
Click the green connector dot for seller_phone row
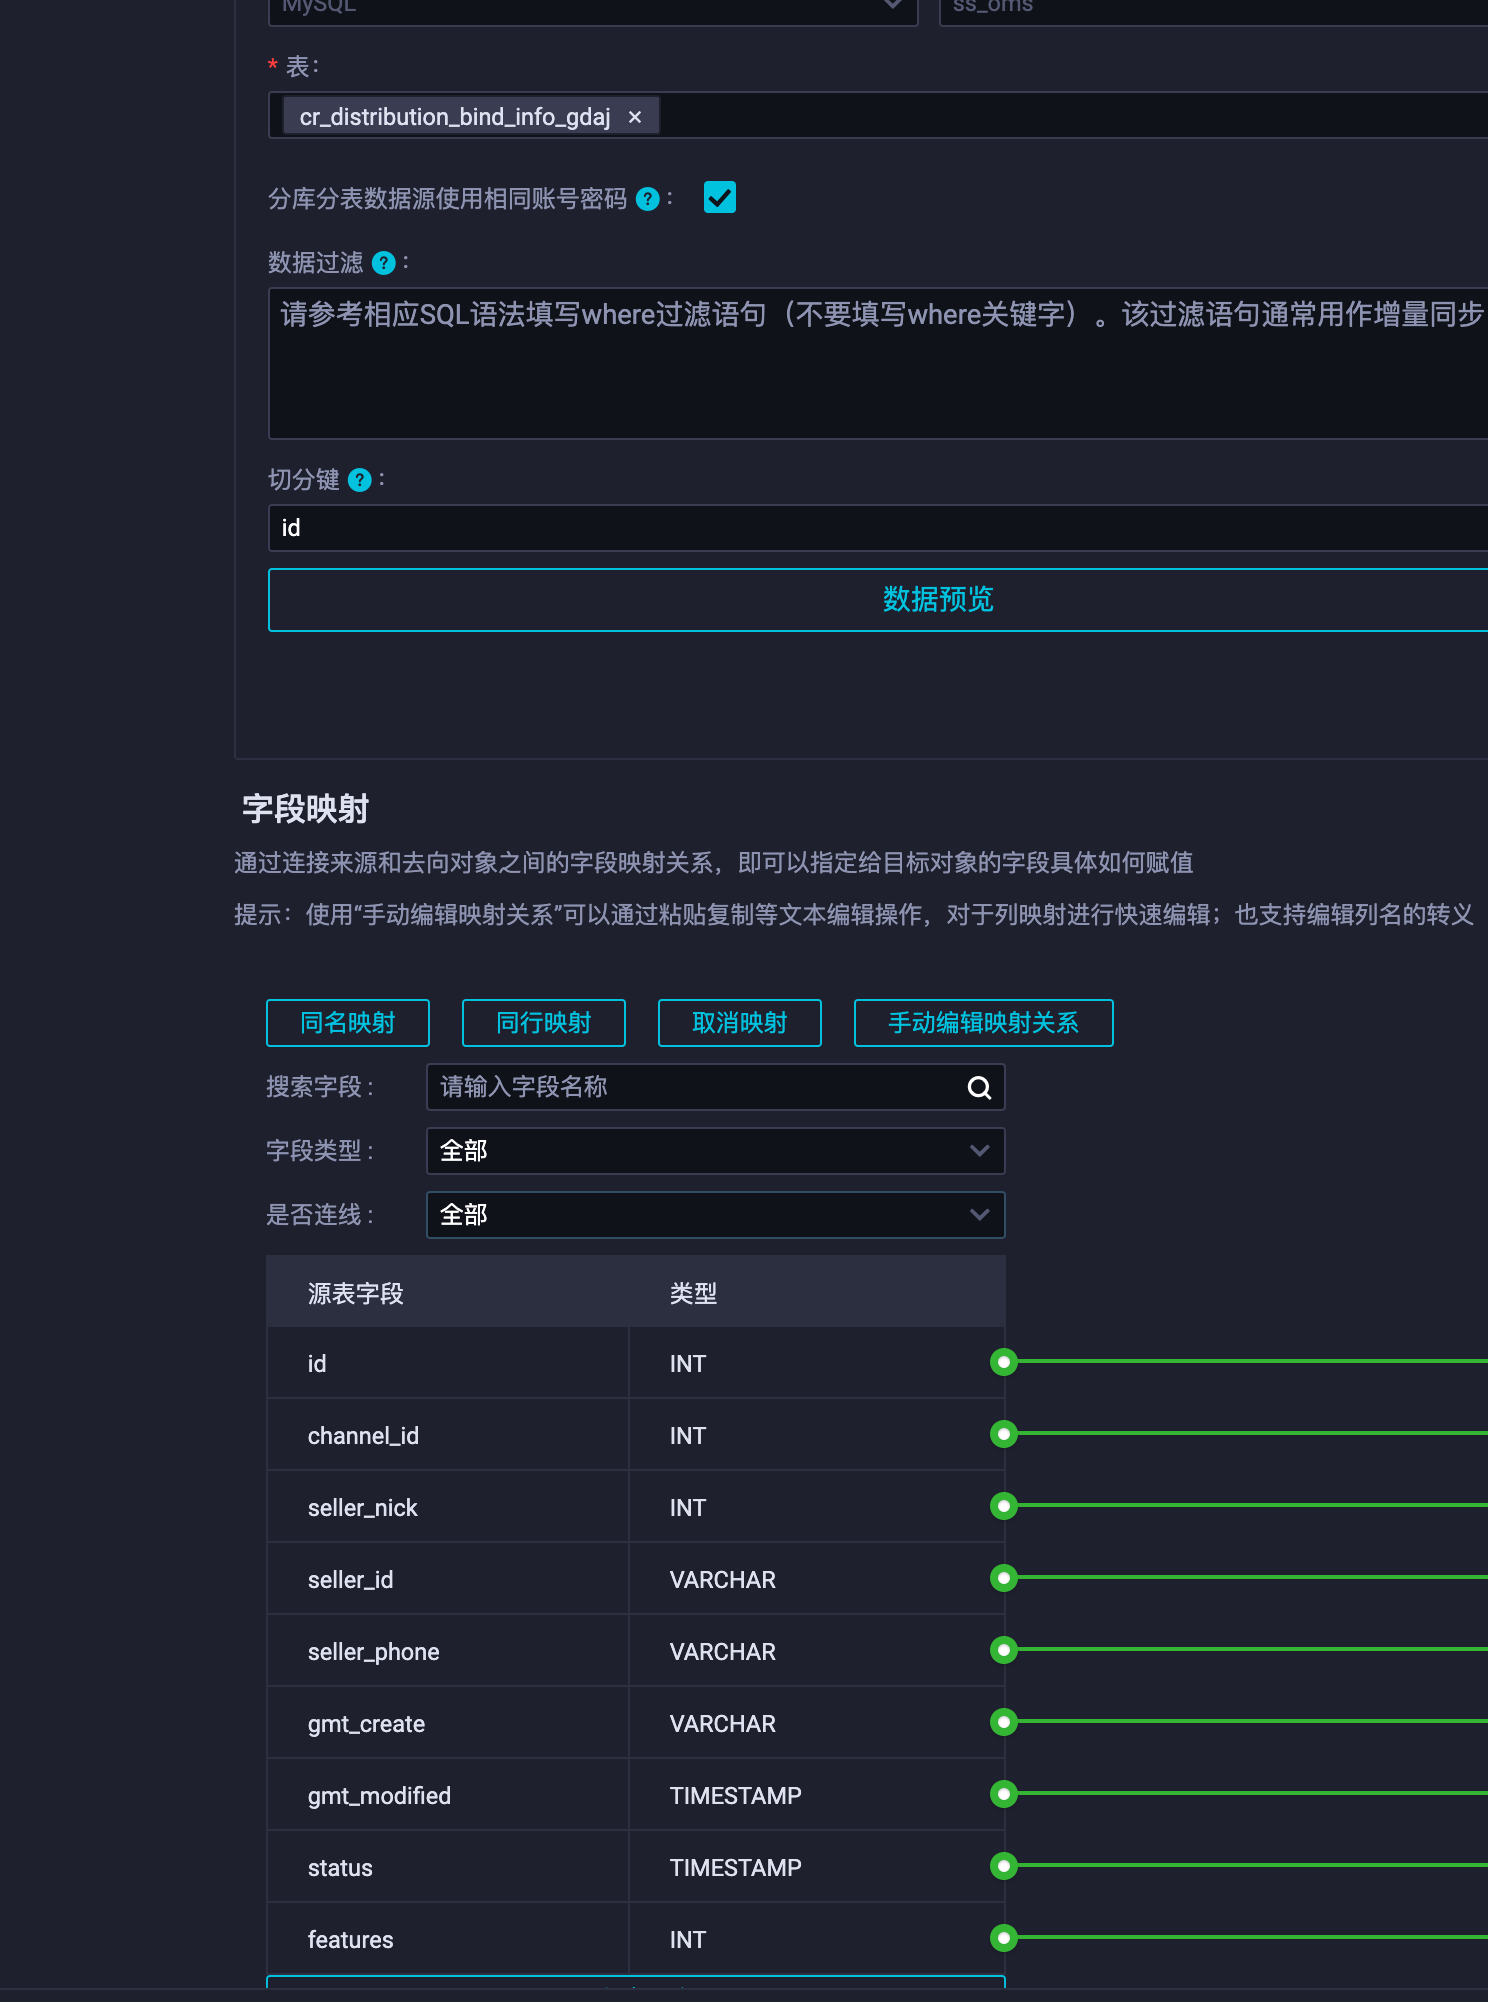point(1004,1650)
